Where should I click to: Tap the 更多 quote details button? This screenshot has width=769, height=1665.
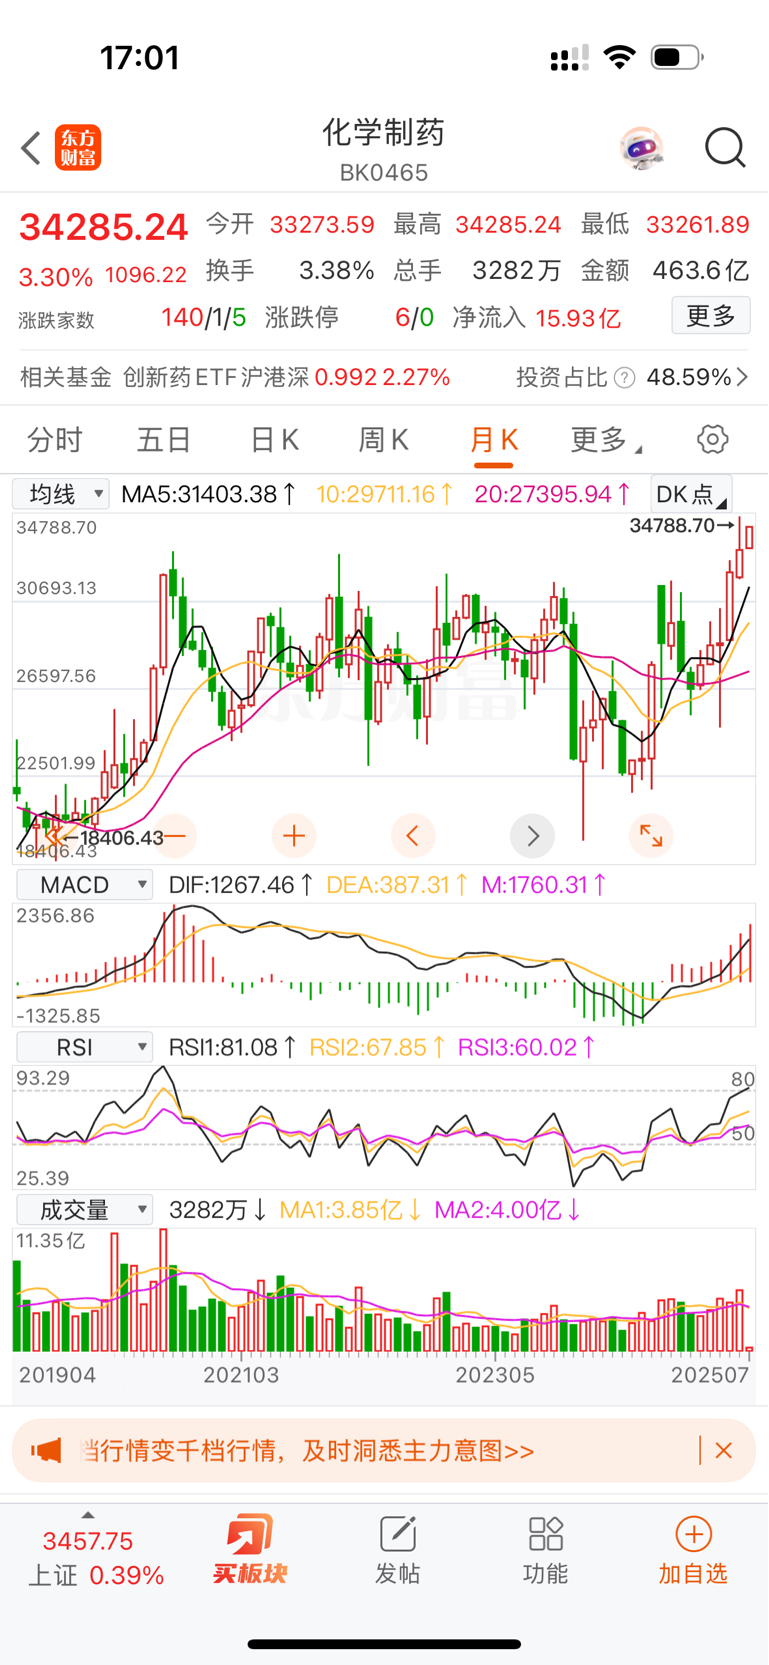pos(711,316)
